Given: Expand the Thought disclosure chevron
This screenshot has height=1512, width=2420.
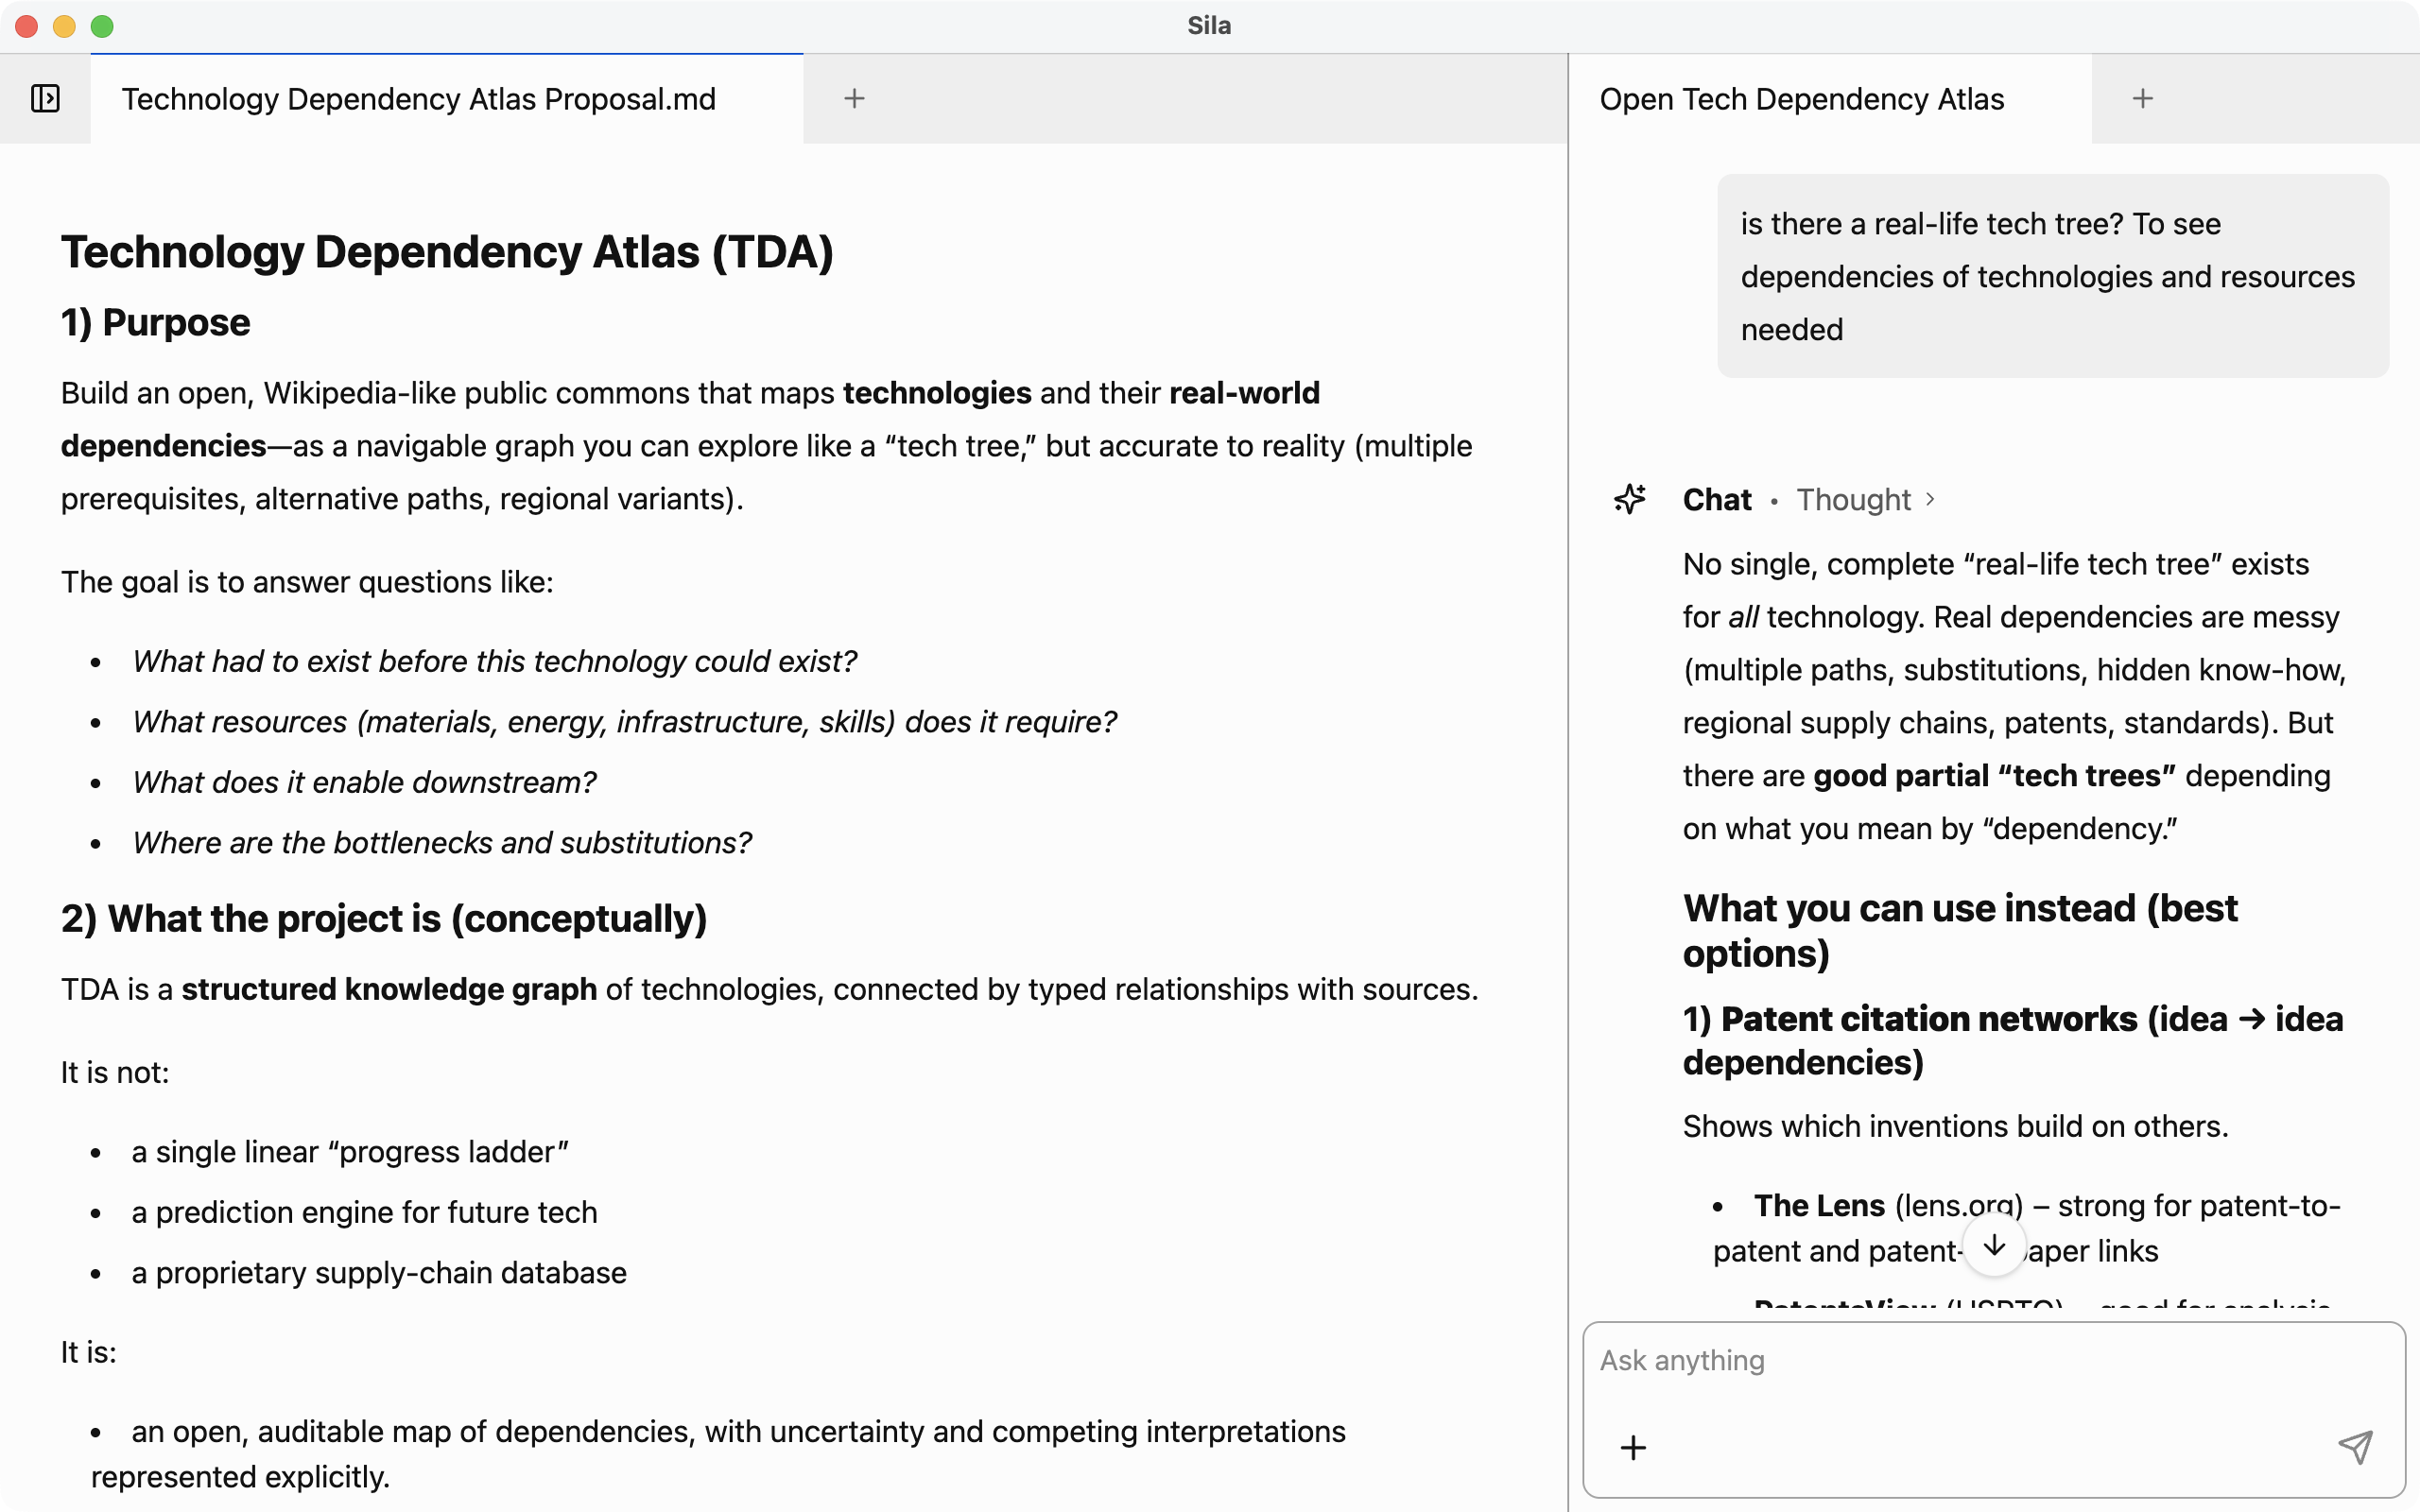Looking at the screenshot, I should pos(1930,499).
